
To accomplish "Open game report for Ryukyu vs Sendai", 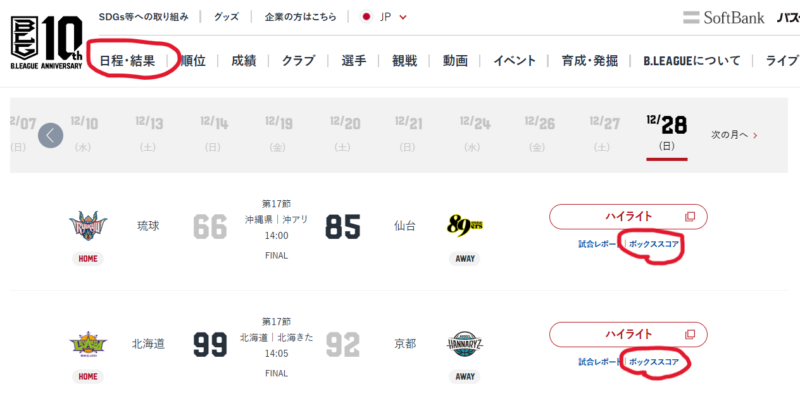I will coord(599,243).
